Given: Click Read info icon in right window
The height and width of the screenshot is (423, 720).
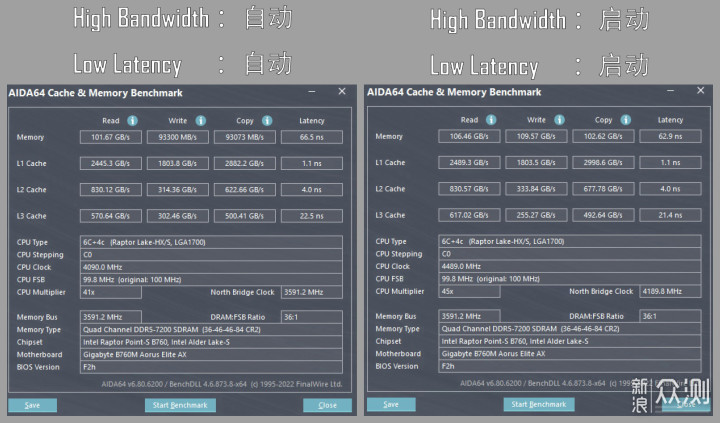Looking at the screenshot, I should (491, 120).
